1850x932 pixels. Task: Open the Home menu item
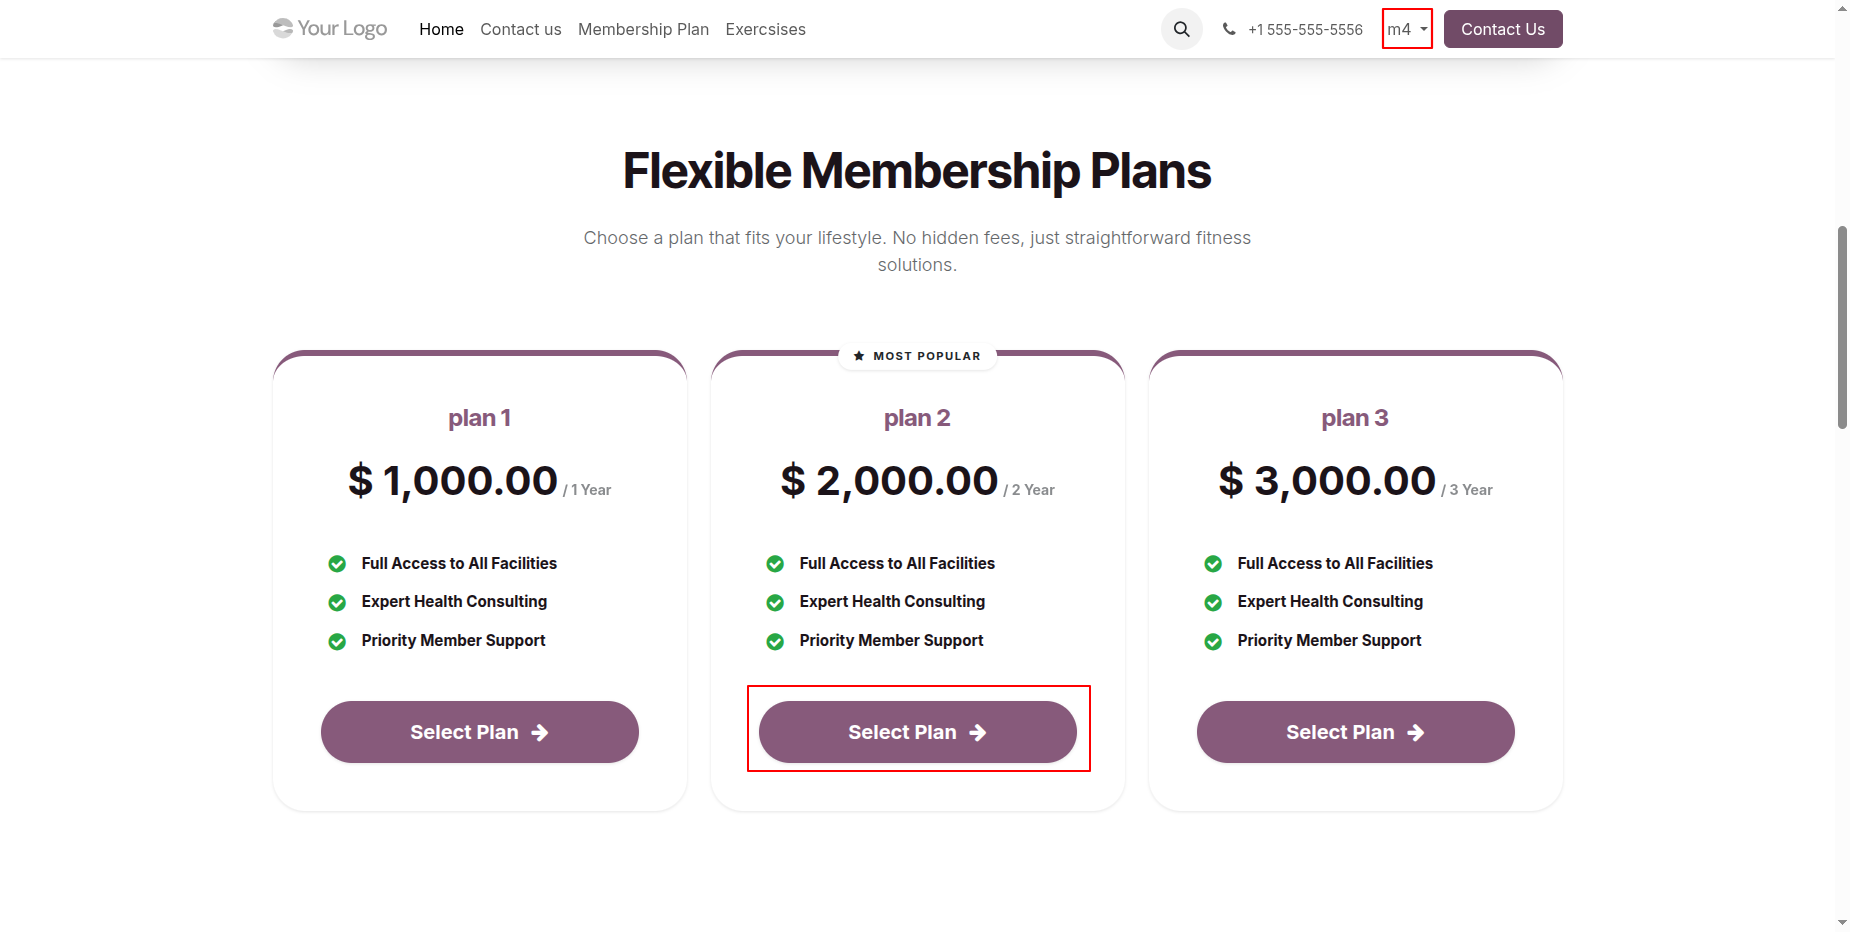click(441, 29)
